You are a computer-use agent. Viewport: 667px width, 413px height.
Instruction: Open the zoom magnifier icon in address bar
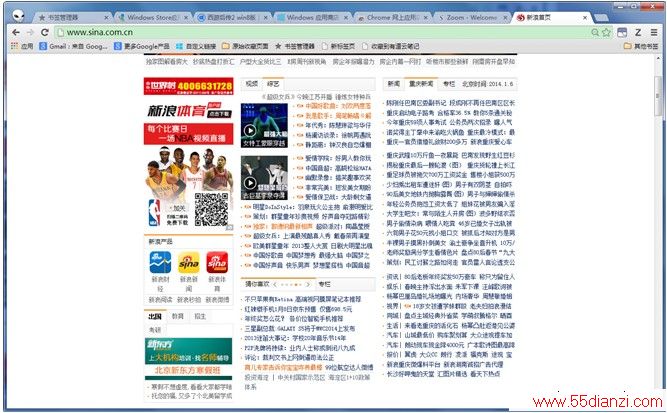point(595,32)
